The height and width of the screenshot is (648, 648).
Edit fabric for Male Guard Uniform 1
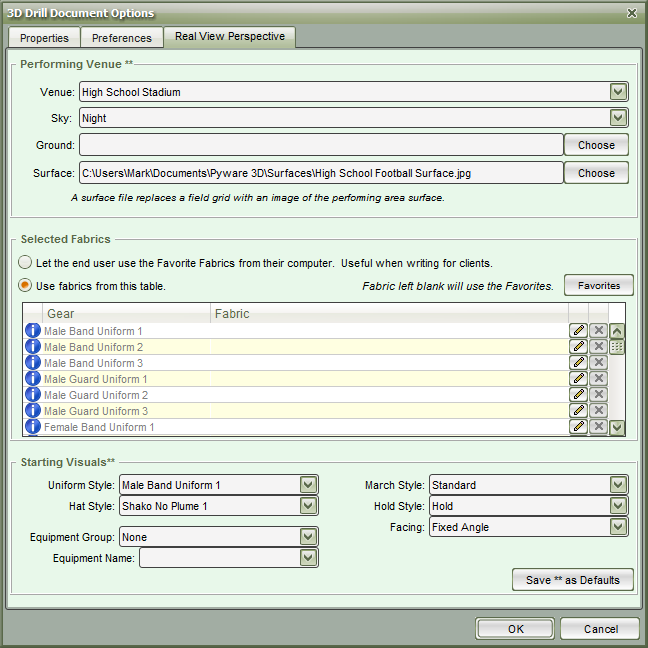click(579, 379)
